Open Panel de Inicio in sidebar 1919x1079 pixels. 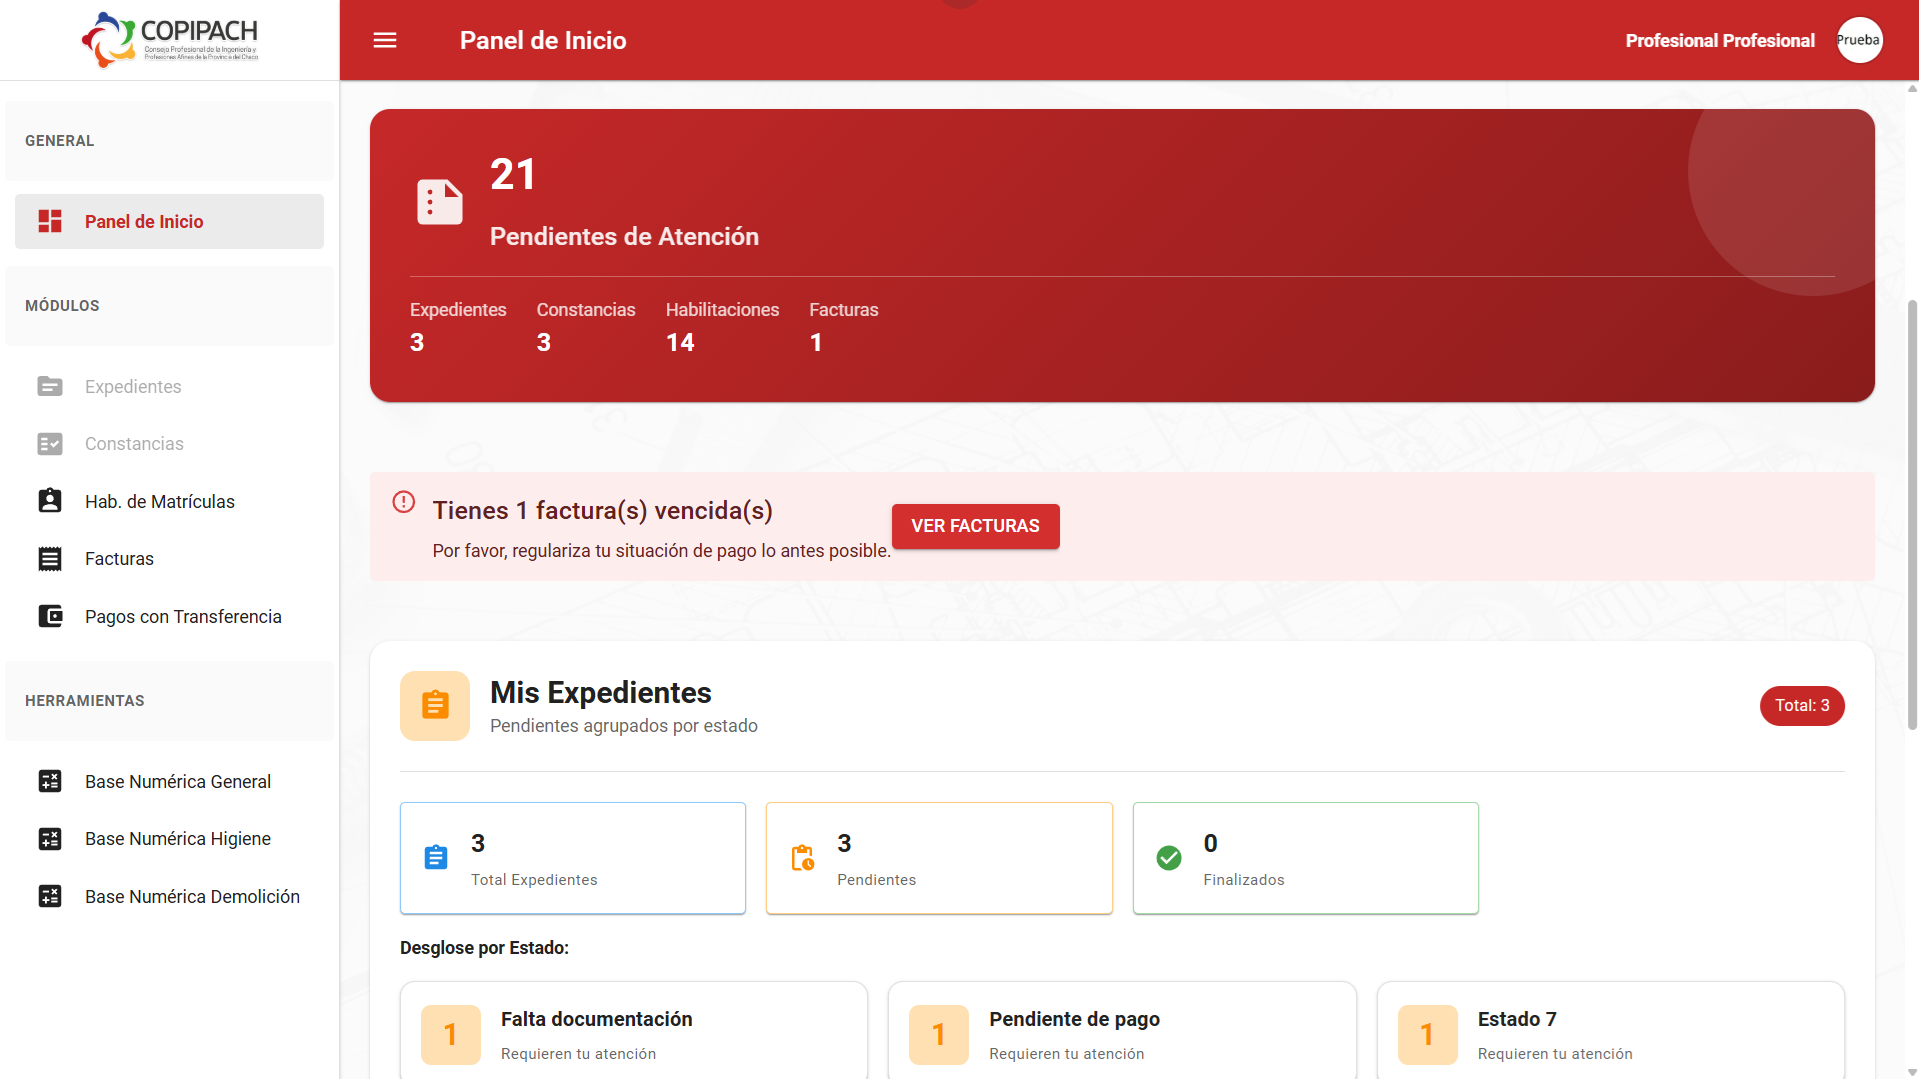169,221
